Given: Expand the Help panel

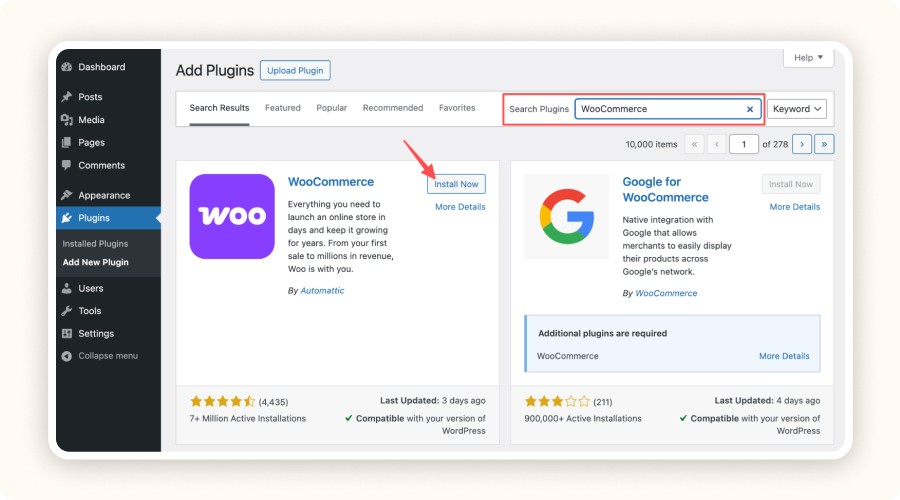Looking at the screenshot, I should click(x=808, y=57).
